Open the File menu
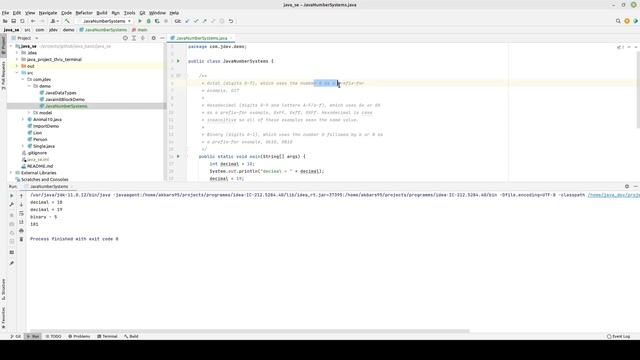 [x=5, y=13]
